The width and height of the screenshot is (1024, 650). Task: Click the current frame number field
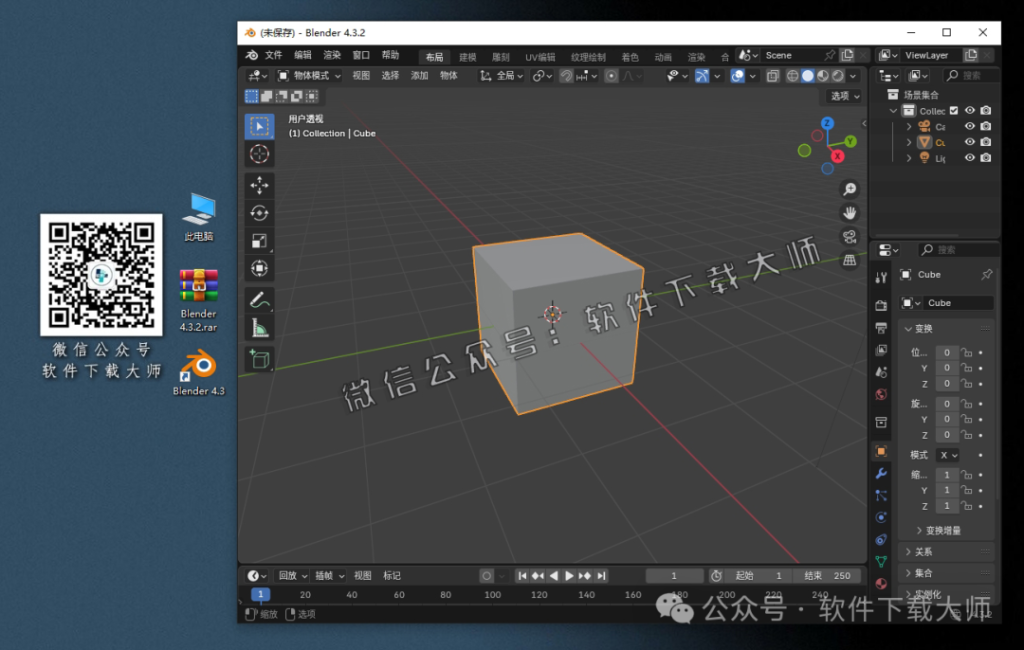(674, 575)
